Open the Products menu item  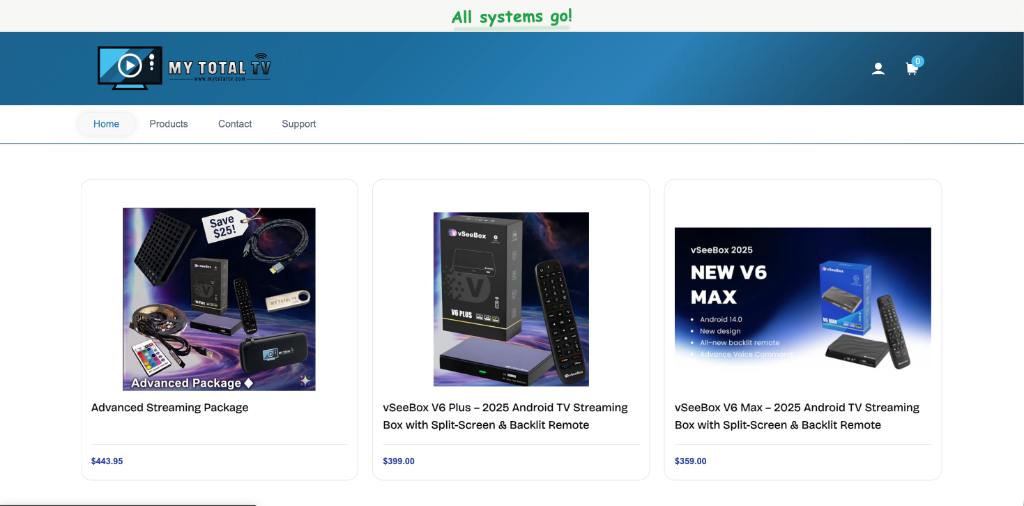[x=168, y=124]
